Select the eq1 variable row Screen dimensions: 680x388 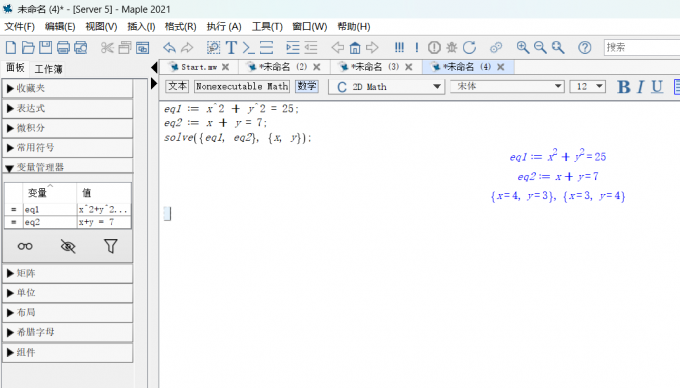pos(68,209)
